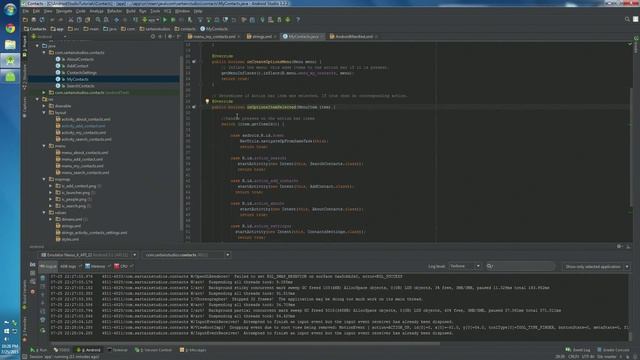Screen dimensions: 640x360
Task: Click the logcat horizontal scrollbar
Action: 245,343
